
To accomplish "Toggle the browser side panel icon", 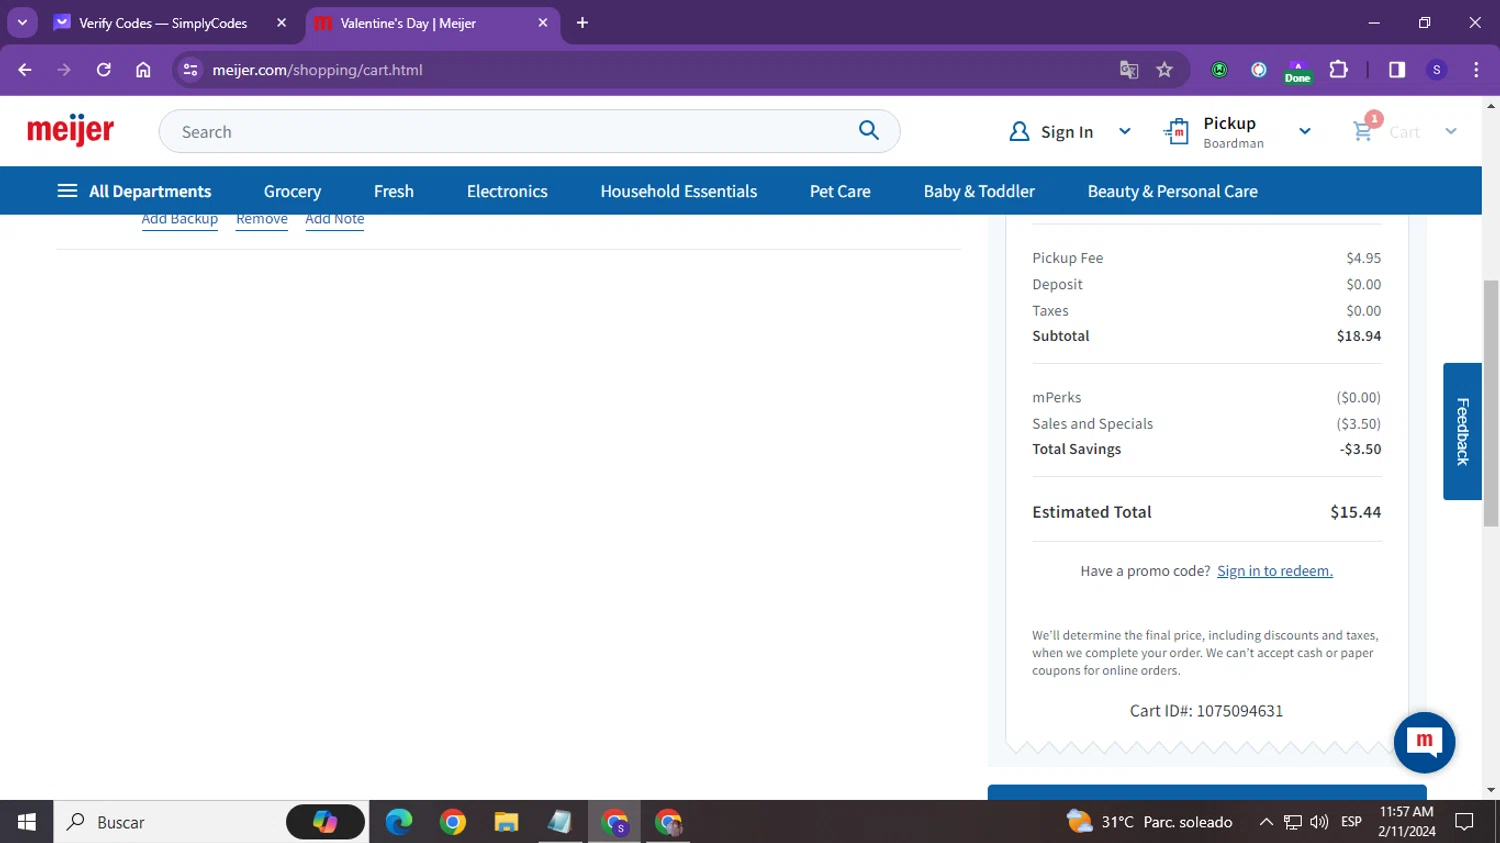I will tap(1397, 70).
